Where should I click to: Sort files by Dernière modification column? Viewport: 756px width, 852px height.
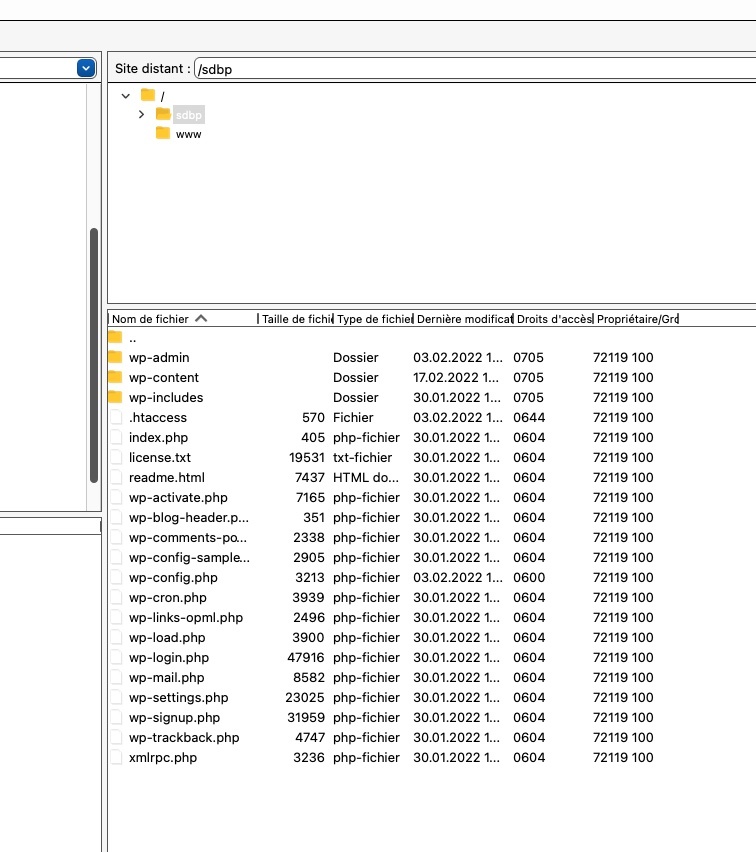pos(463,319)
